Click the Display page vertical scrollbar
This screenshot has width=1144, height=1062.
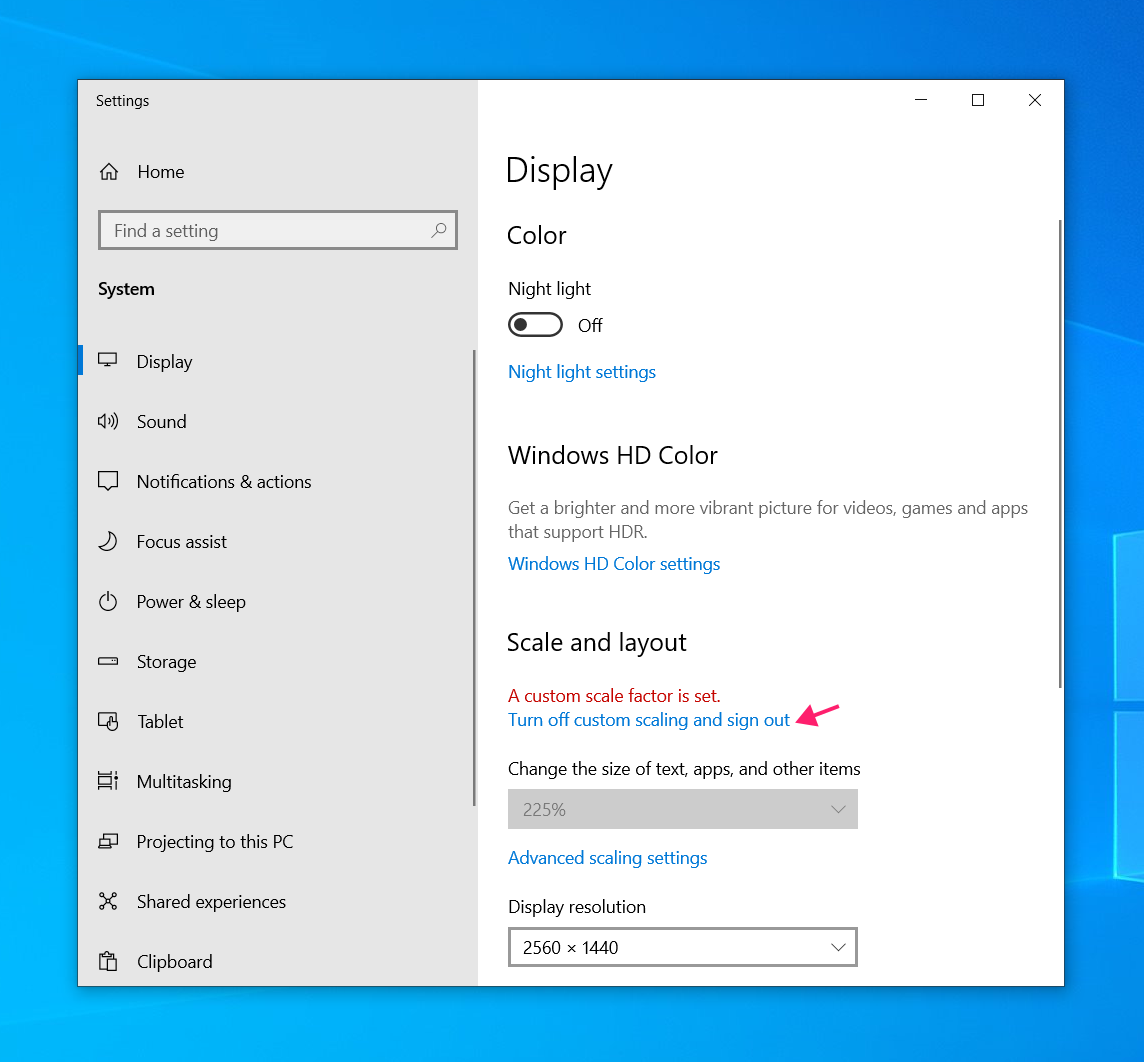tap(1059, 453)
